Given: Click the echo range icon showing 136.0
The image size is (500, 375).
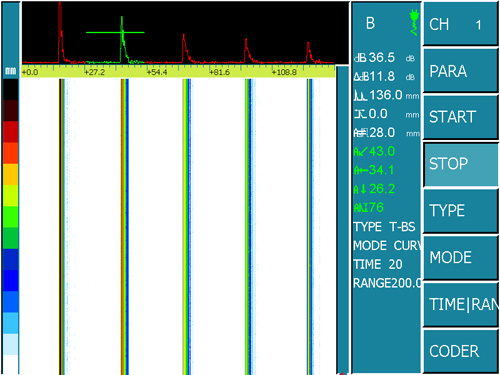Looking at the screenshot, I should coord(360,96).
